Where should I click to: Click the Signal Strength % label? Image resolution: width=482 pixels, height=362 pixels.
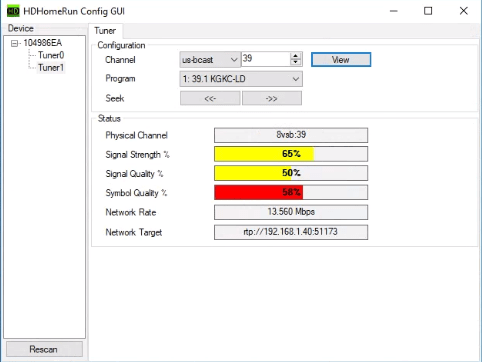tap(137, 155)
